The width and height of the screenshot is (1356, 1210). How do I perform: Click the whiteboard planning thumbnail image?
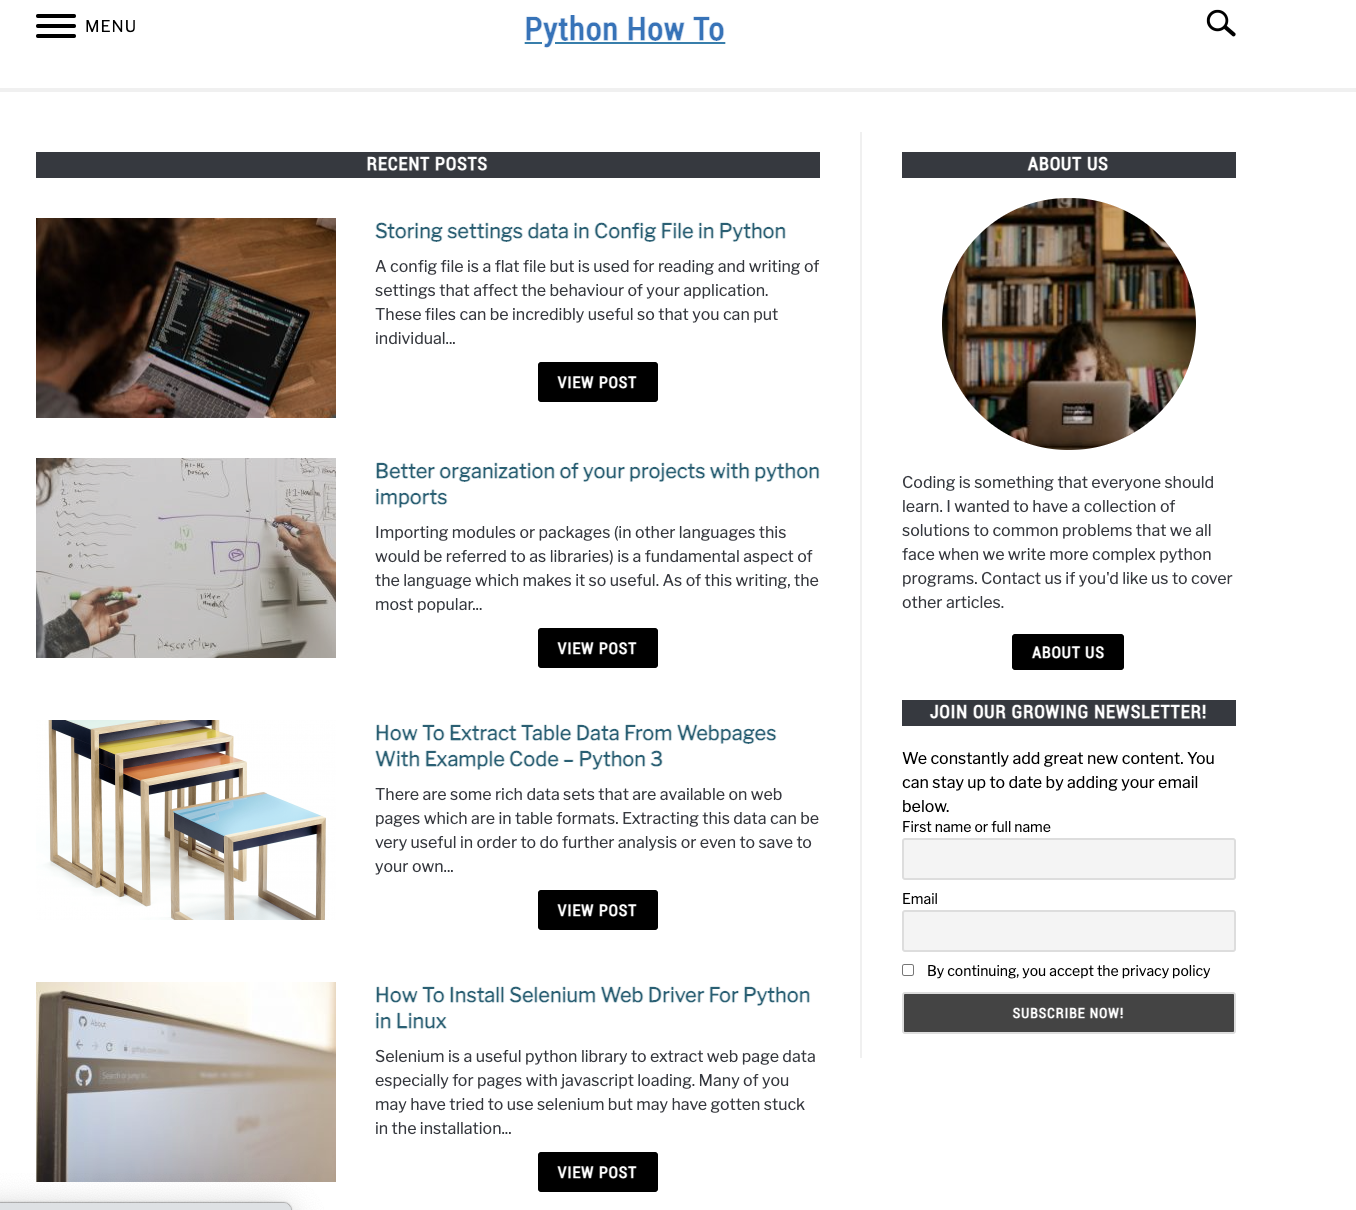point(186,558)
